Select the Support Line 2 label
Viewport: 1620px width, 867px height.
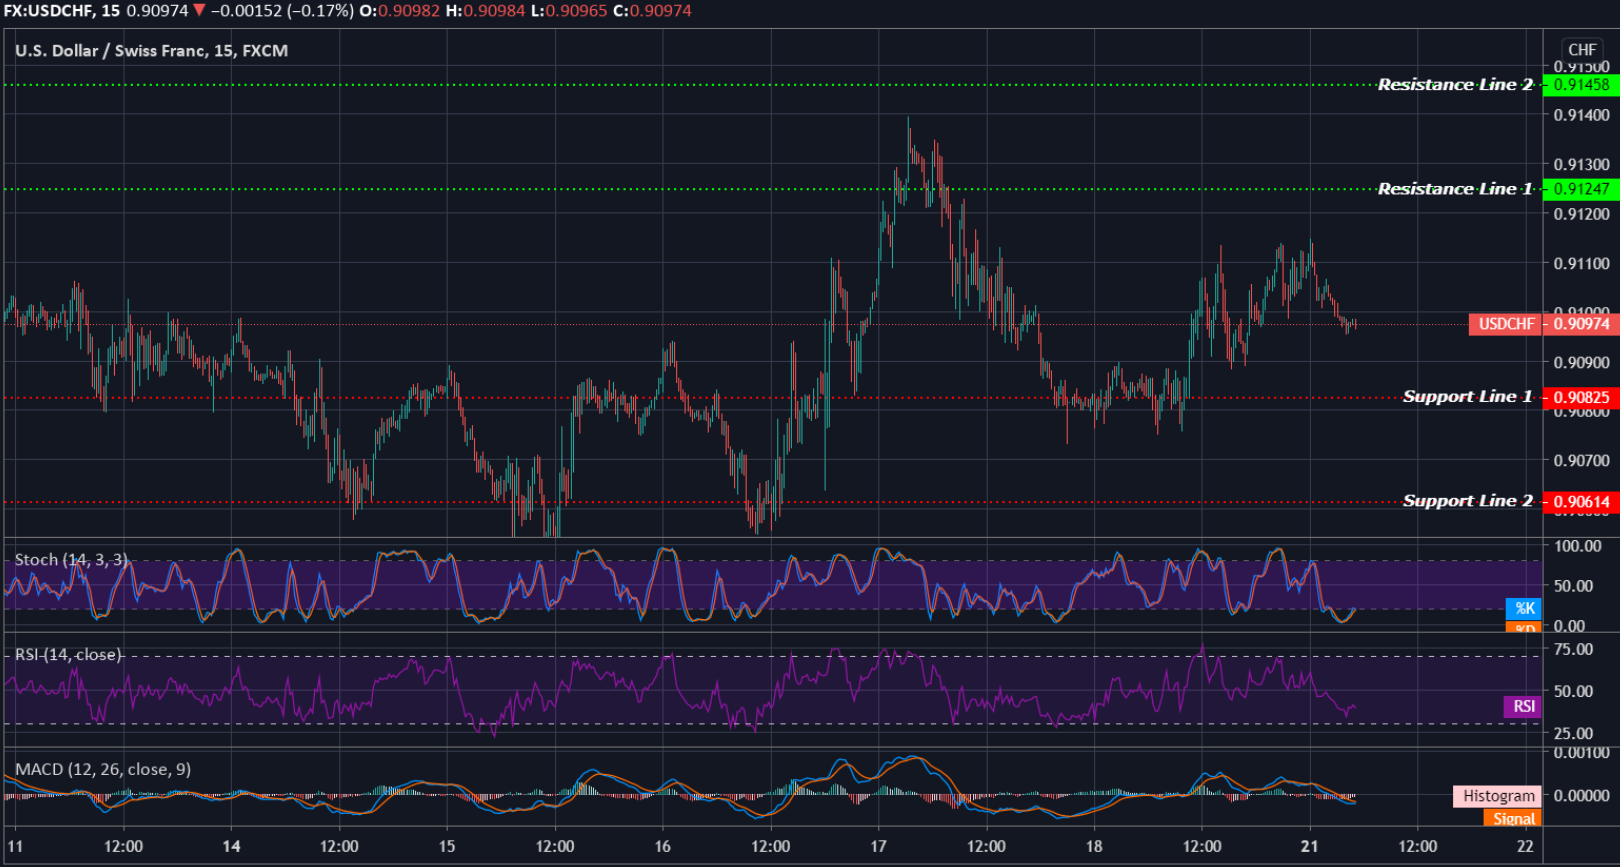[1467, 501]
